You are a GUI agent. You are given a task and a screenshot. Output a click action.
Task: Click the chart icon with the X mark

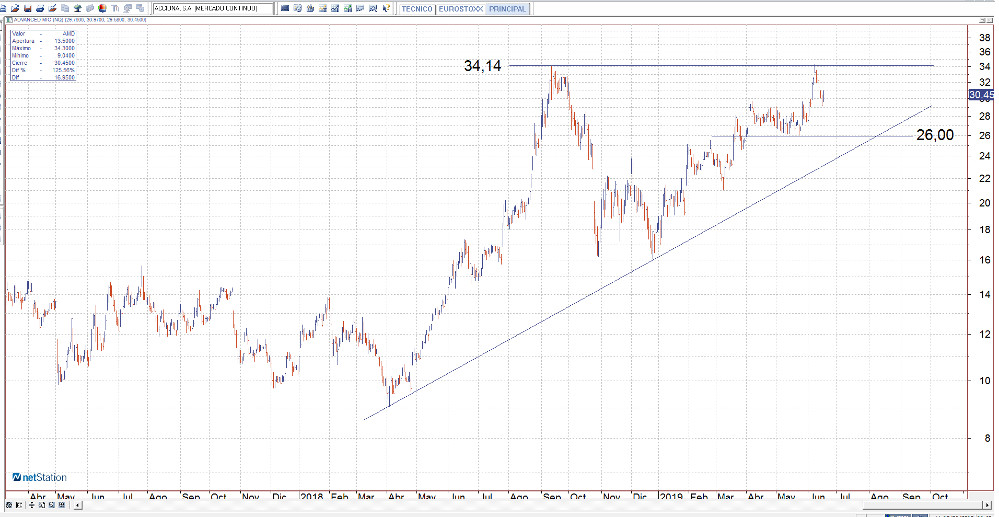(x=373, y=9)
